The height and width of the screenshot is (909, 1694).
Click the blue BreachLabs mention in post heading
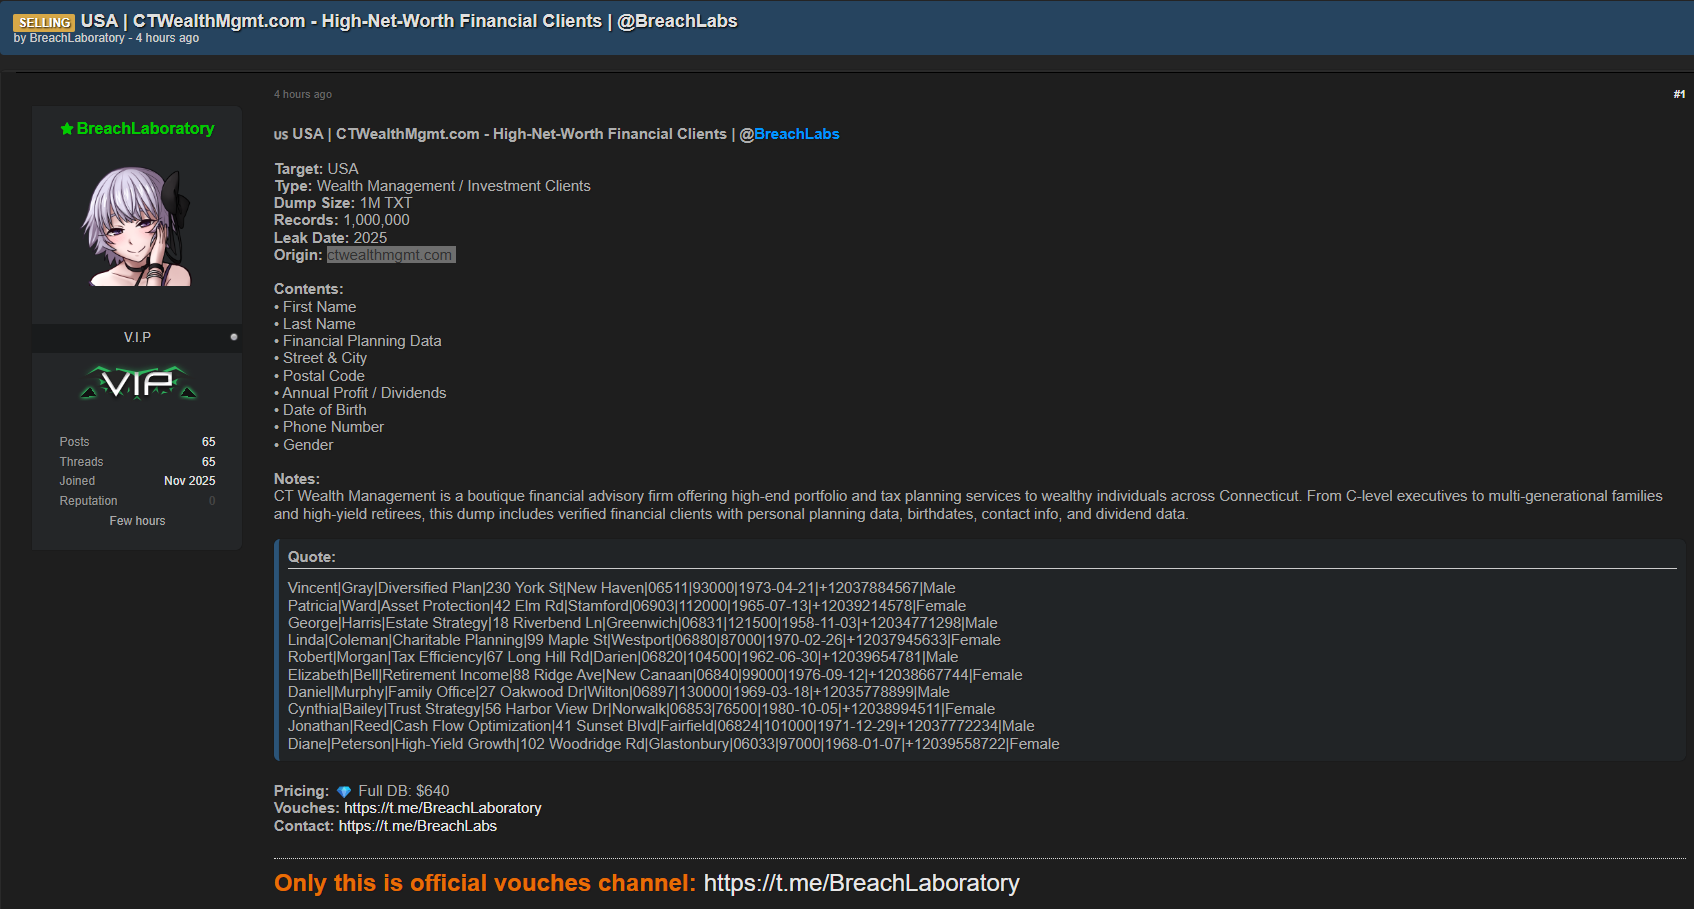click(796, 134)
